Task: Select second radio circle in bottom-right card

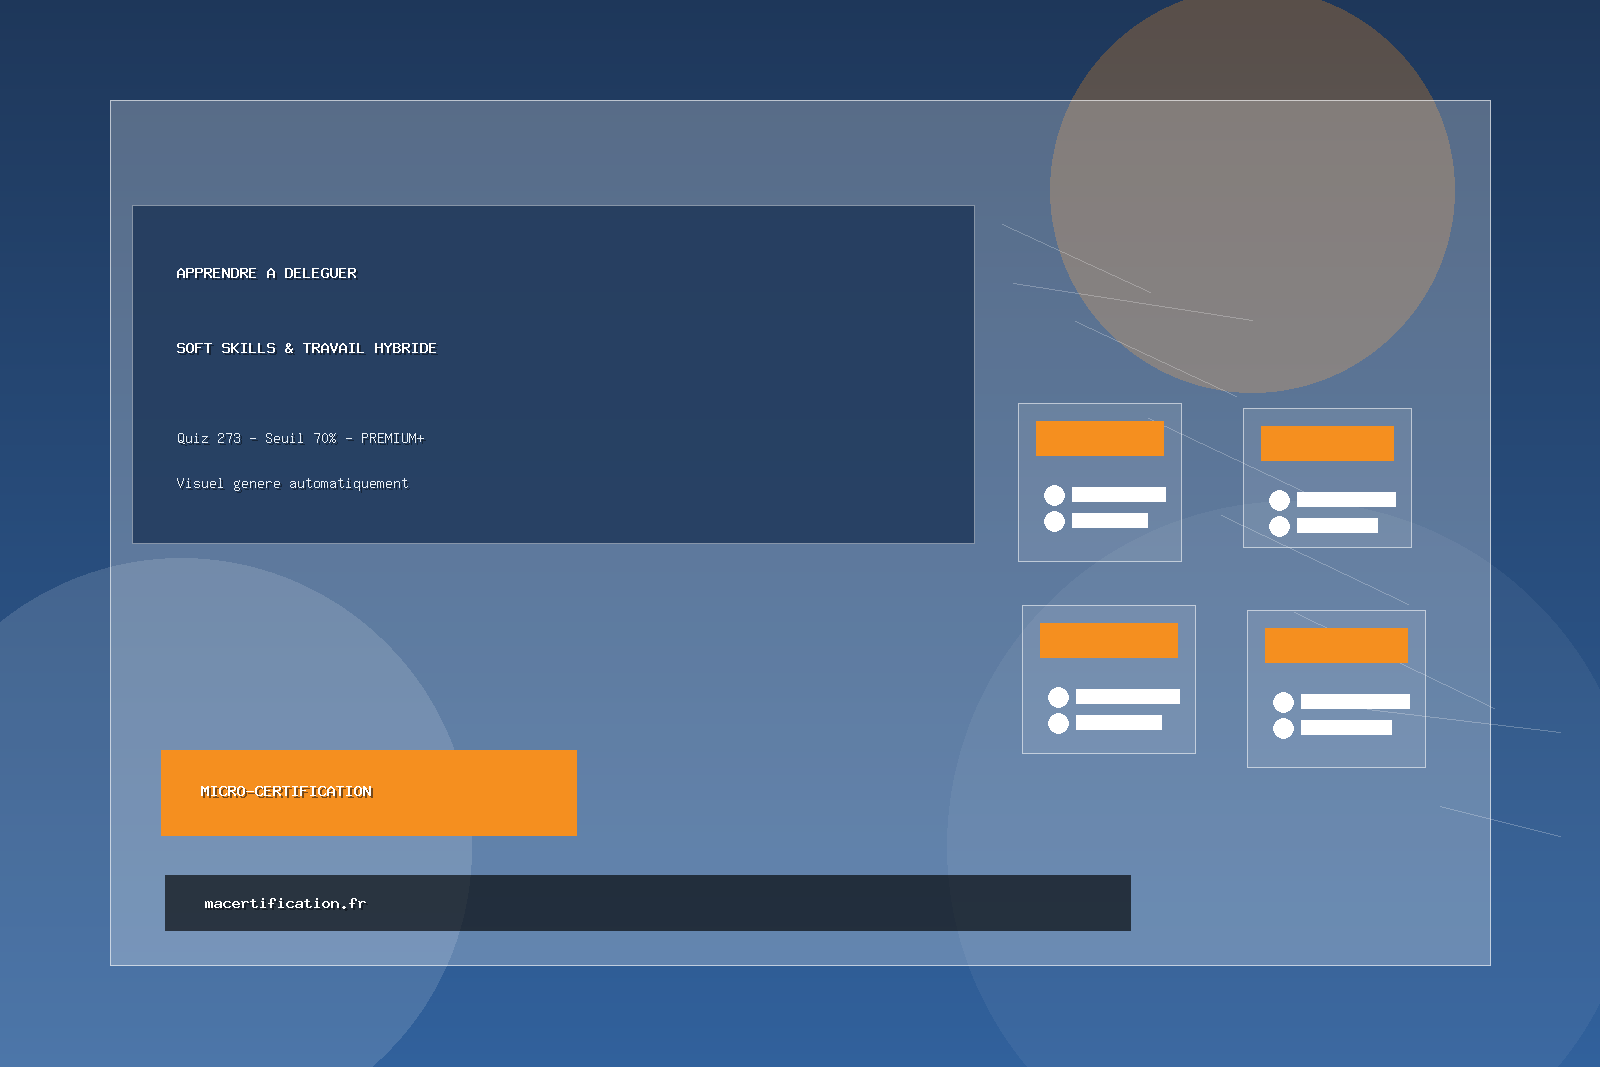Action: coord(1283,728)
